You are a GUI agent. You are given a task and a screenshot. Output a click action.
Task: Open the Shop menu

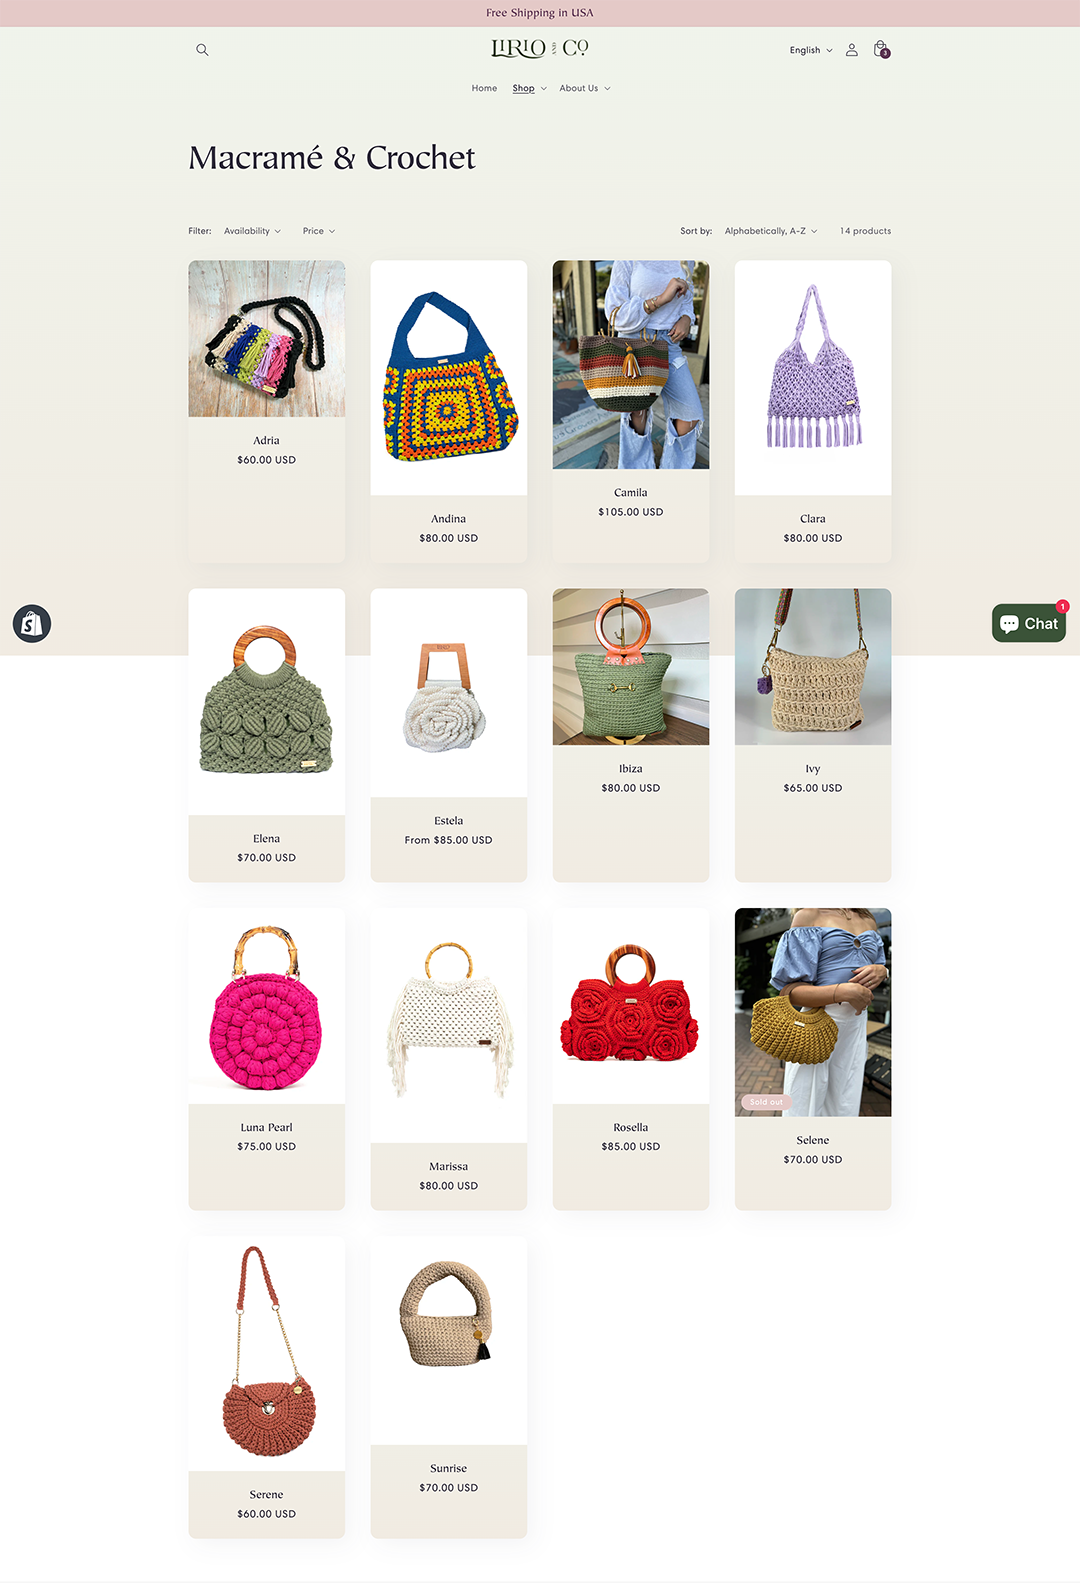[x=529, y=88]
